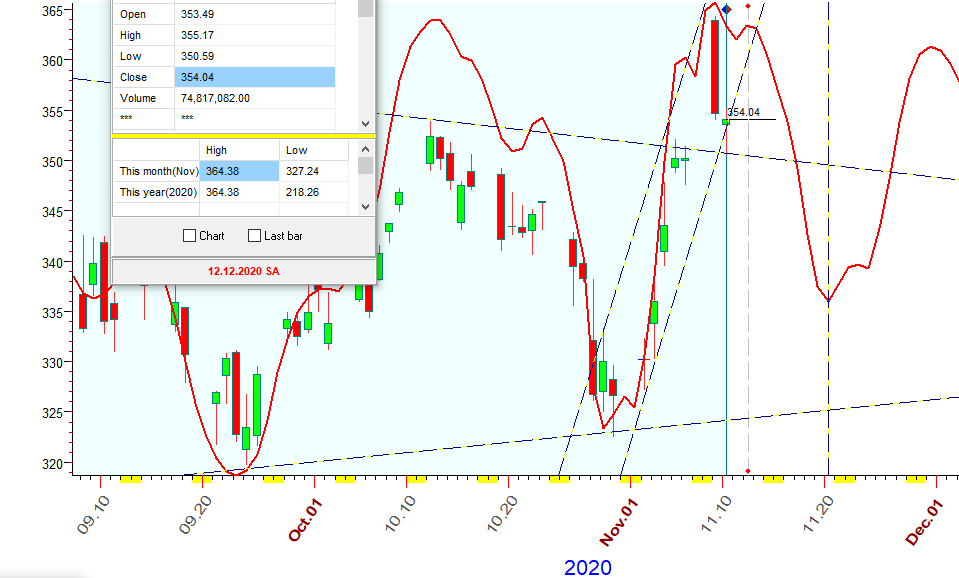This screenshot has height=578, width=959.
Task: Select This year low 218.26 cell
Action: click(x=315, y=192)
